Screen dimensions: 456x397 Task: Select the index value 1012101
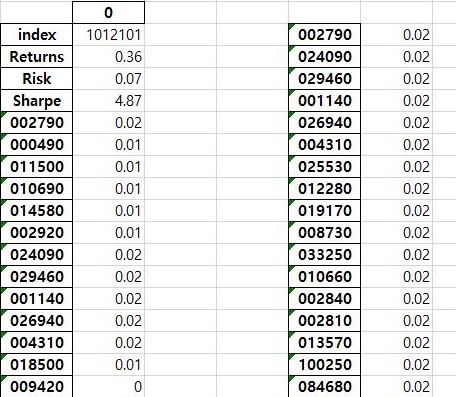click(108, 34)
